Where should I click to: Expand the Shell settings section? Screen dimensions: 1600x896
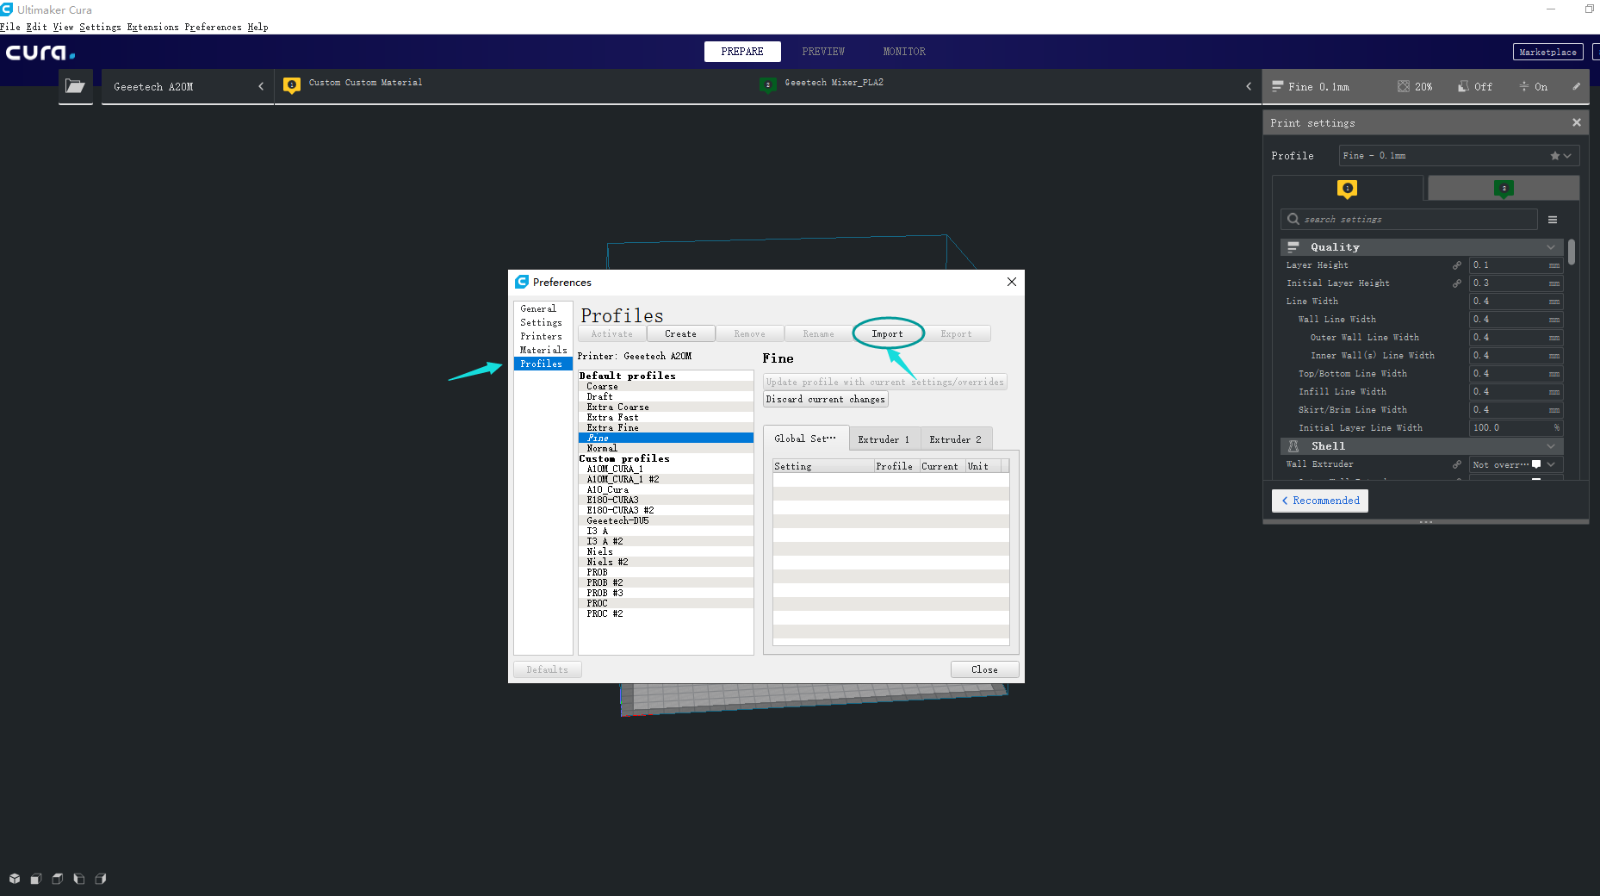pyautogui.click(x=1550, y=447)
